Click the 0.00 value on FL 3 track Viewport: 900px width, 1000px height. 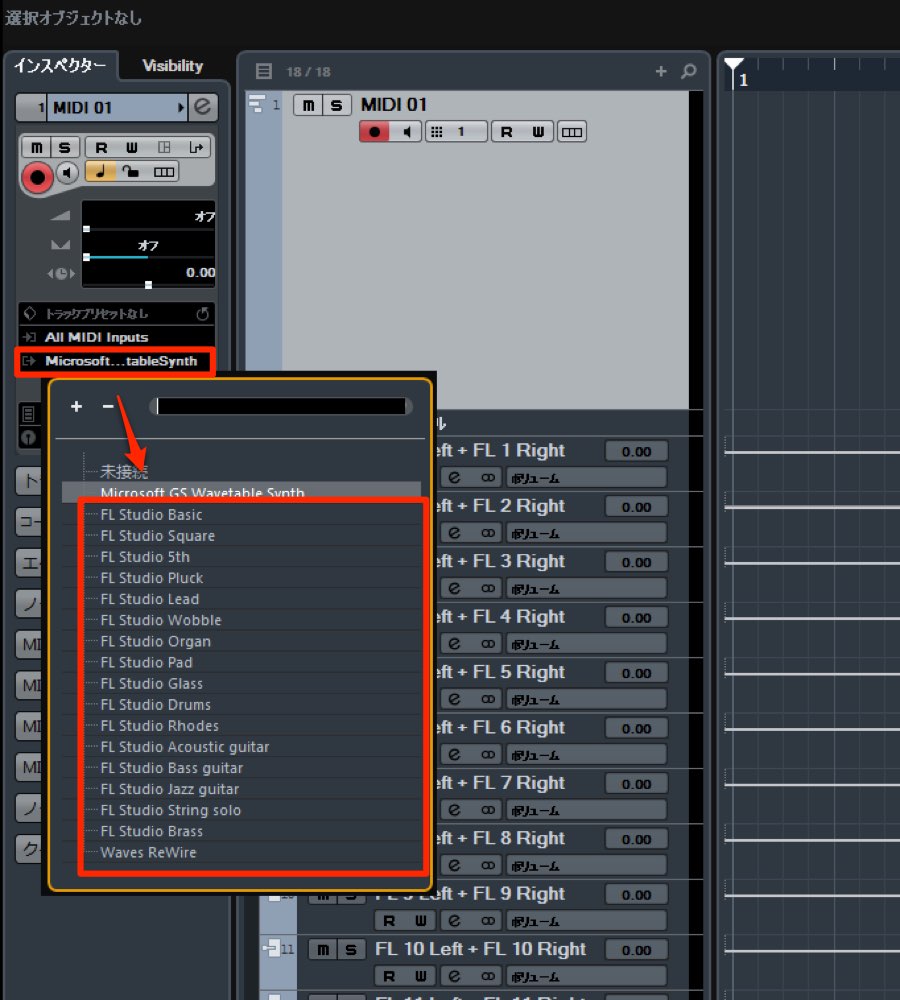point(636,562)
